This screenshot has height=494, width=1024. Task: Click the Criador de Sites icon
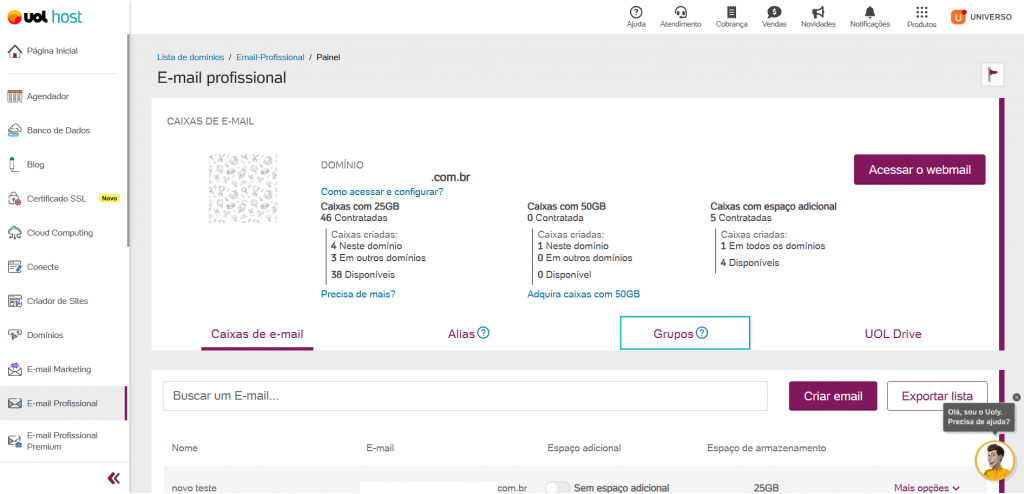pos(14,301)
